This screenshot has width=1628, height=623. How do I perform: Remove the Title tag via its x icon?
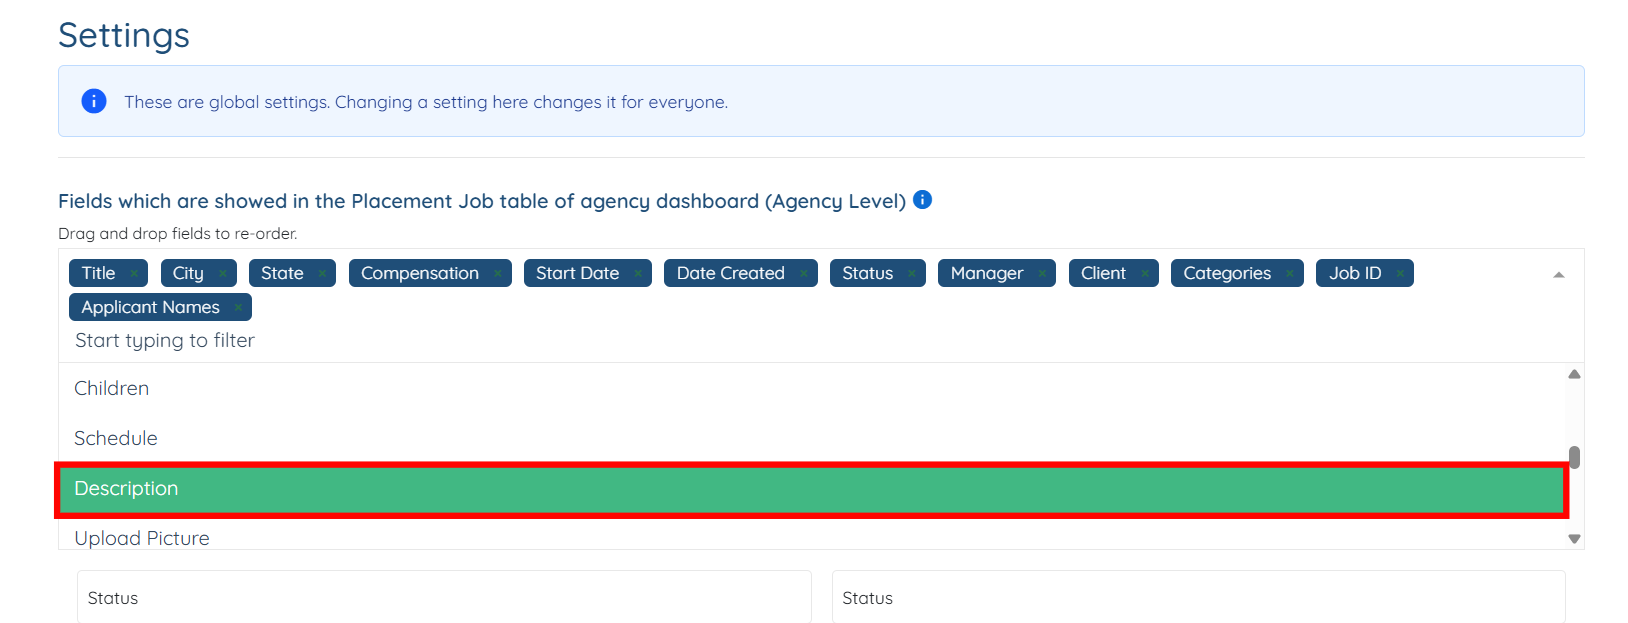pyautogui.click(x=134, y=274)
